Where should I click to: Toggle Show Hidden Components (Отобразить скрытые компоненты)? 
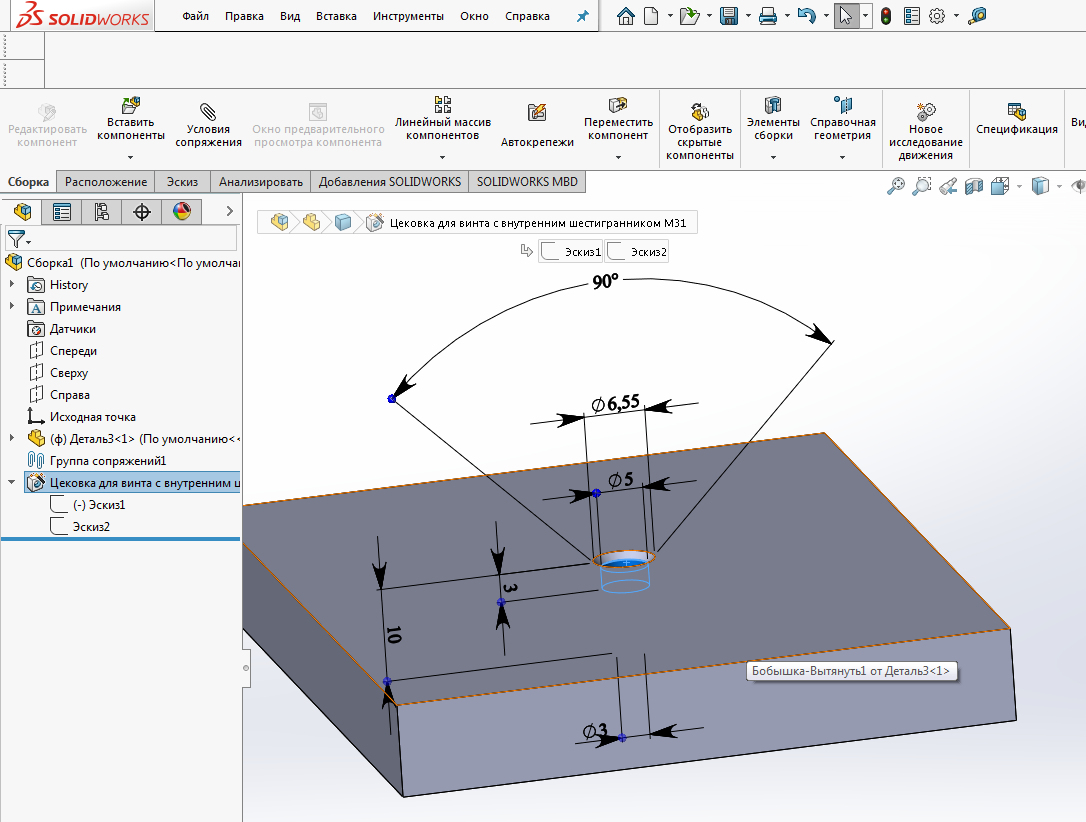pyautogui.click(x=700, y=128)
